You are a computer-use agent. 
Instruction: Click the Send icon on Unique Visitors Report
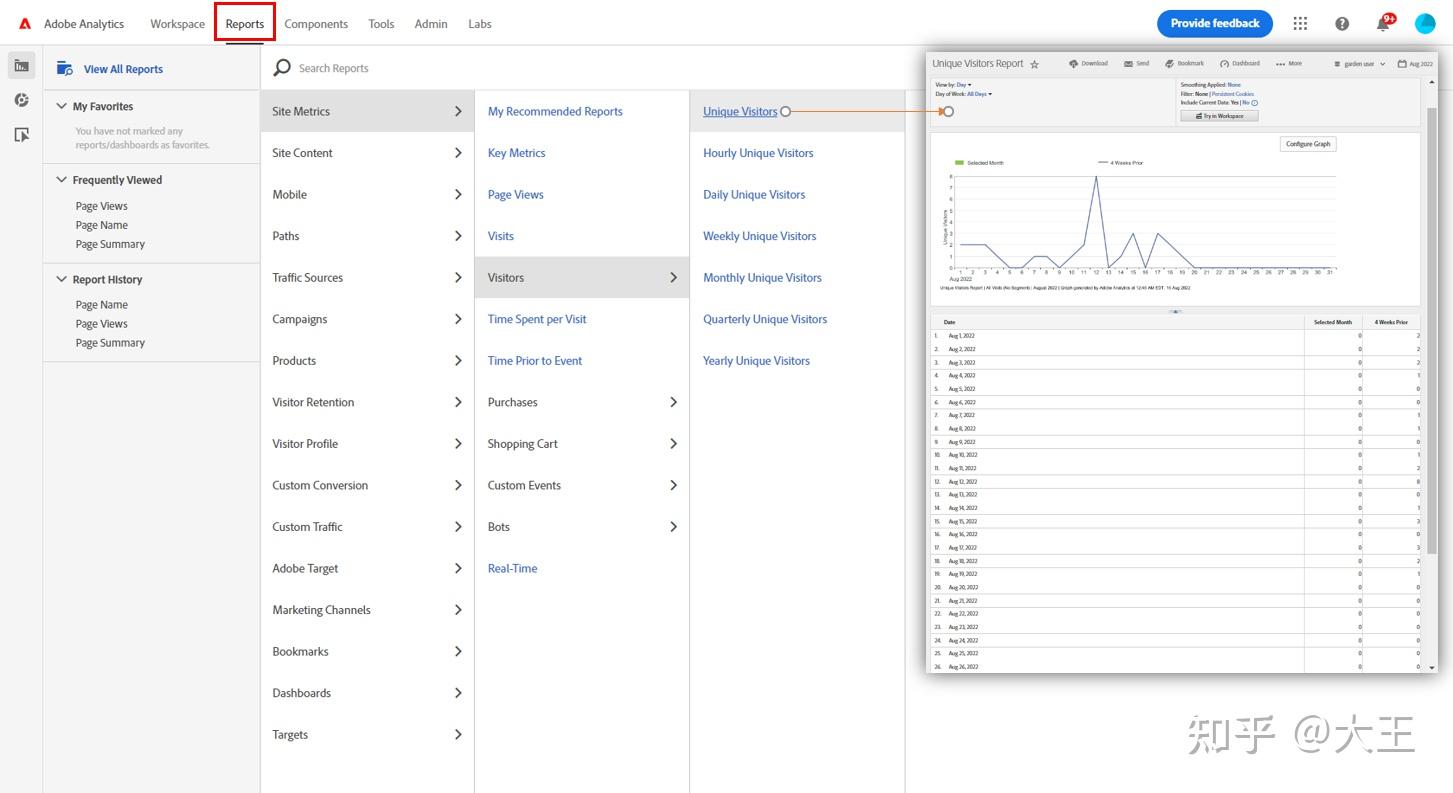[1135, 62]
